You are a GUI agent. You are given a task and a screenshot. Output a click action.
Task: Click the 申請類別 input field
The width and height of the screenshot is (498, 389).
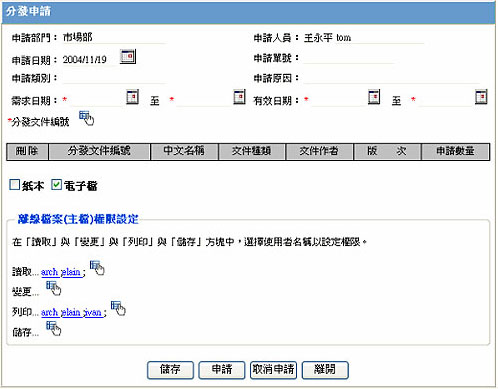114,78
